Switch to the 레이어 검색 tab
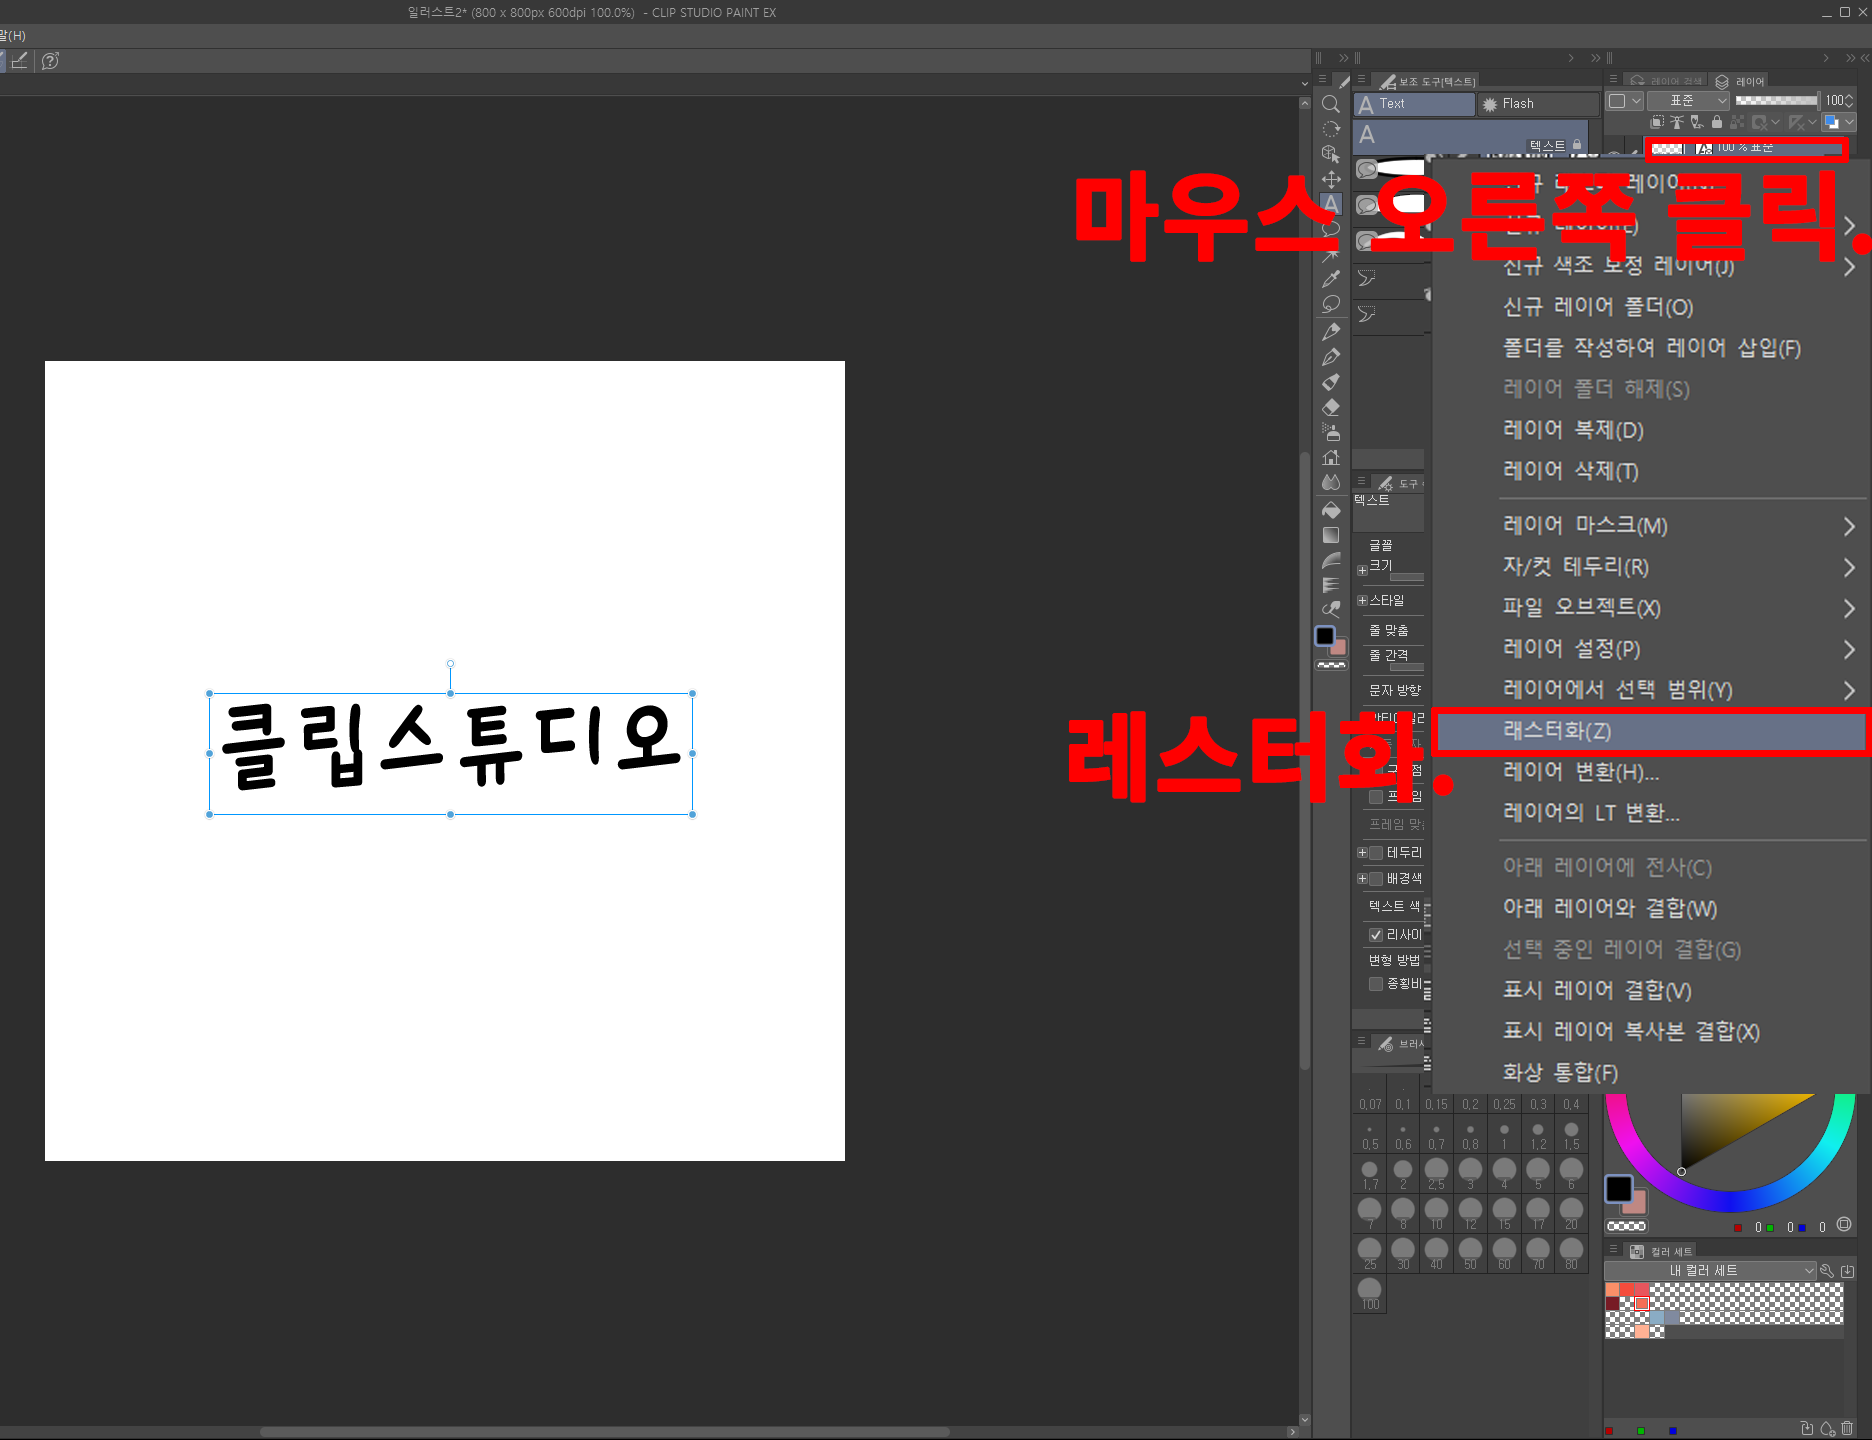The image size is (1872, 1440). (x=1666, y=81)
